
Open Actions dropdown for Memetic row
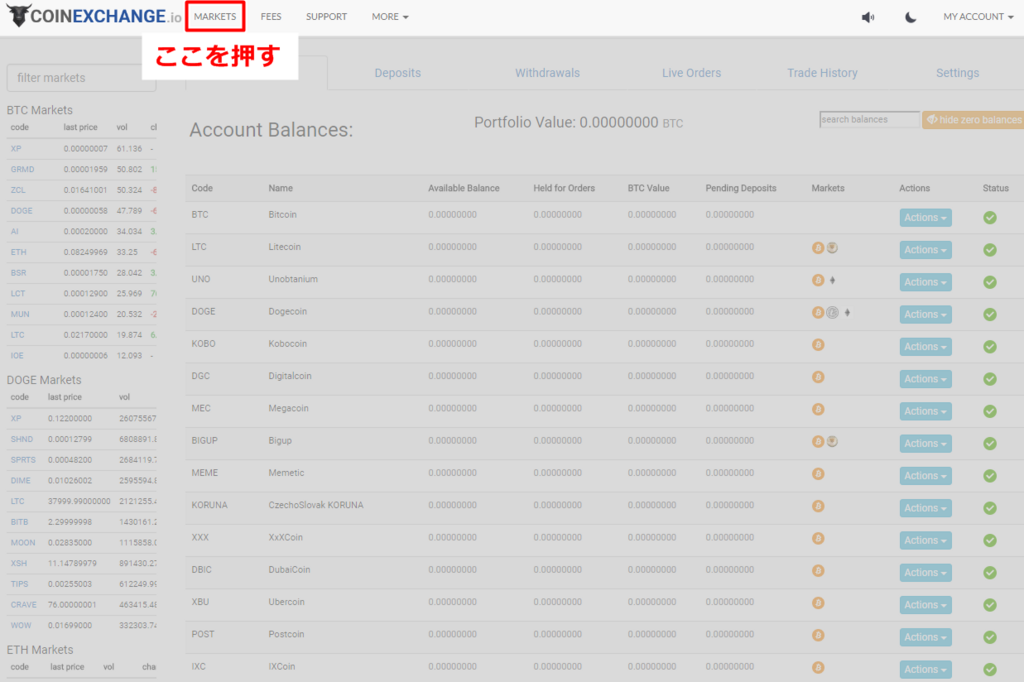pyautogui.click(x=925, y=476)
